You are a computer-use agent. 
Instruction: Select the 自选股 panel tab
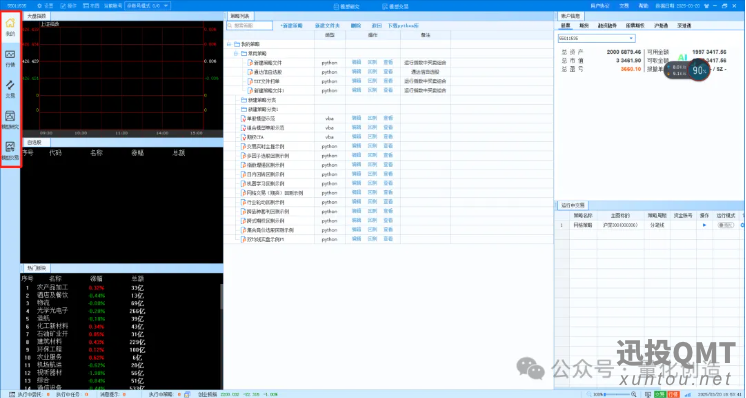pyautogui.click(x=34, y=142)
